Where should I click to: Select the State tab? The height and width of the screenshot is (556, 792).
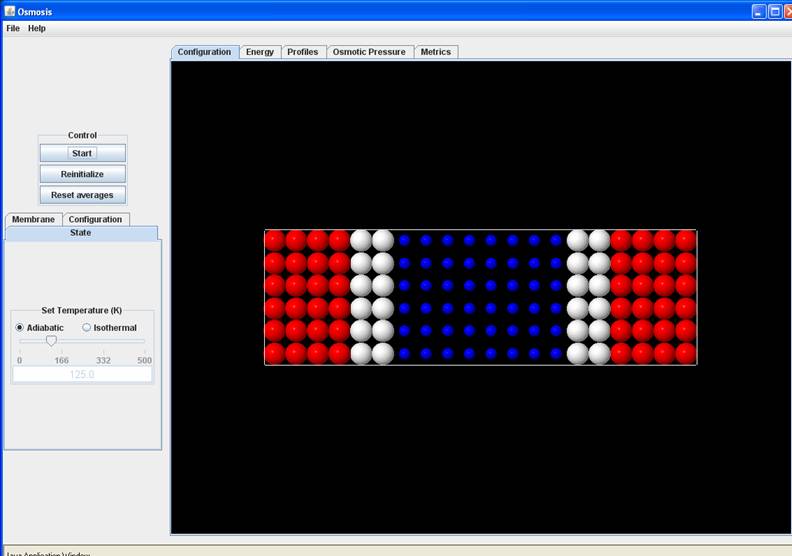coord(80,233)
